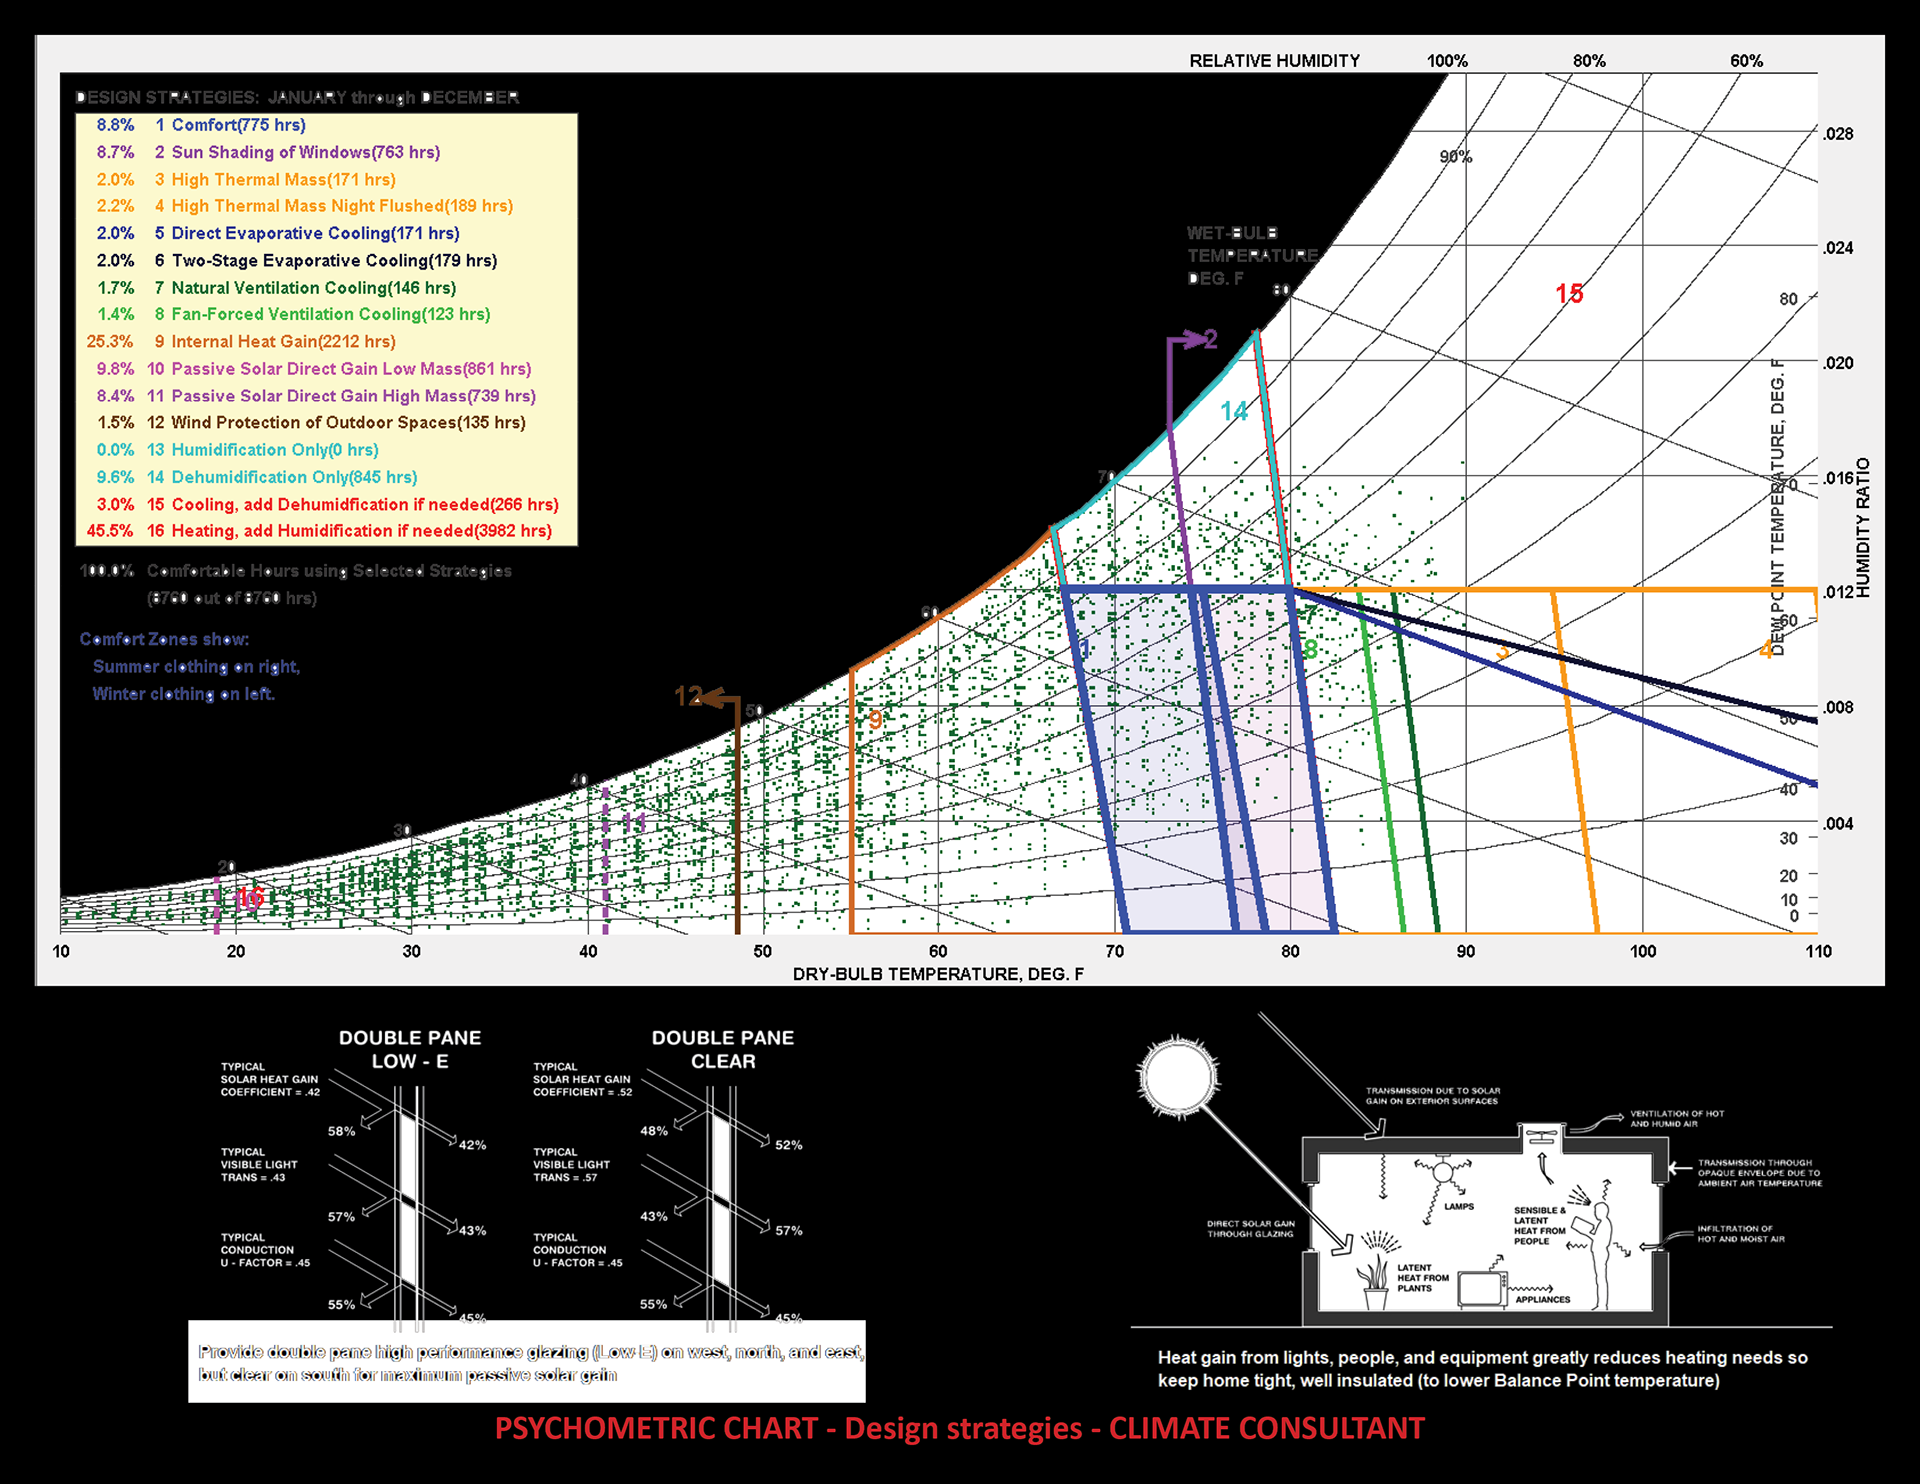Click the red Psychometric Chart title text
The height and width of the screenshot is (1484, 1920).
click(x=959, y=1428)
